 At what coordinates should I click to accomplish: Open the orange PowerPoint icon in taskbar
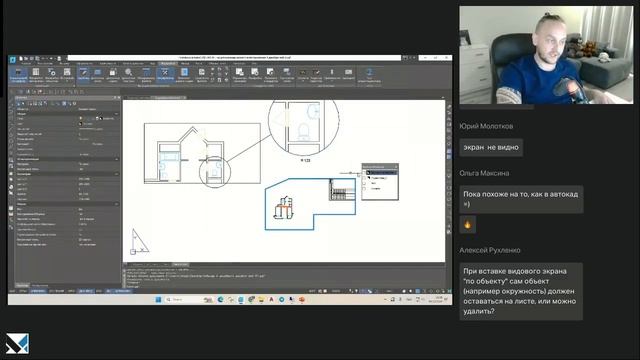302,300
